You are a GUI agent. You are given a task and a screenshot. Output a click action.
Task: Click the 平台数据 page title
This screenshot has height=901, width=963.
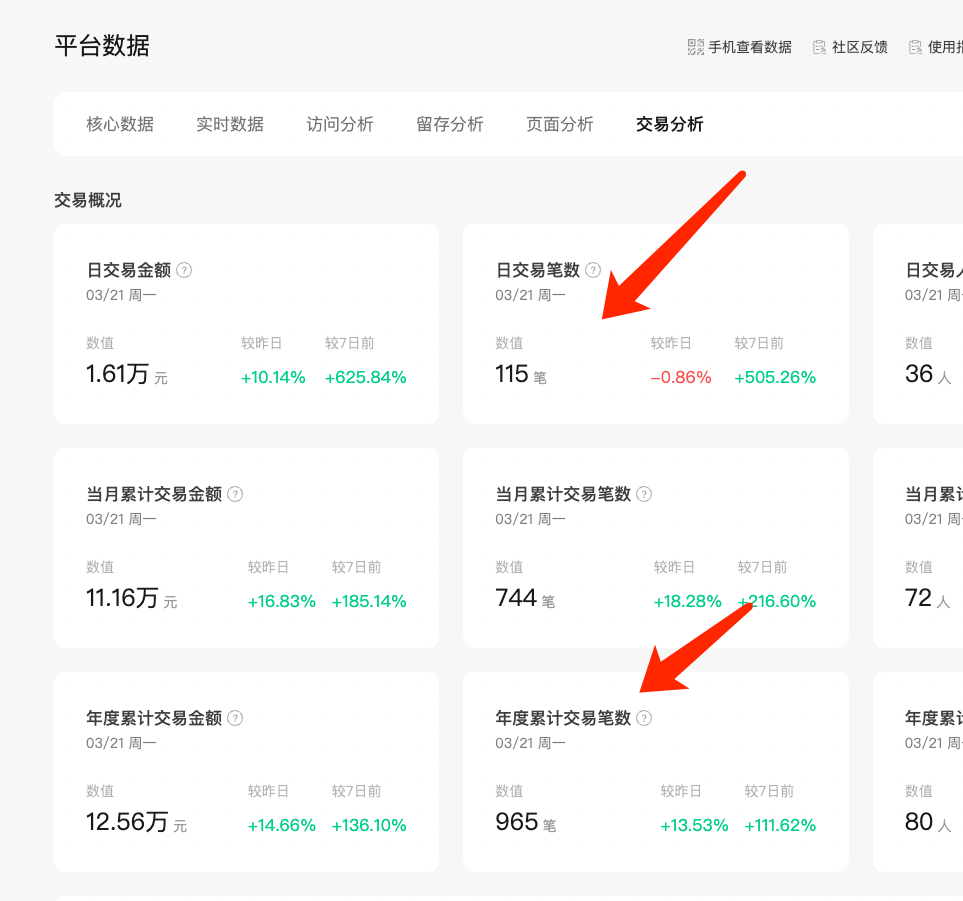coord(102,45)
